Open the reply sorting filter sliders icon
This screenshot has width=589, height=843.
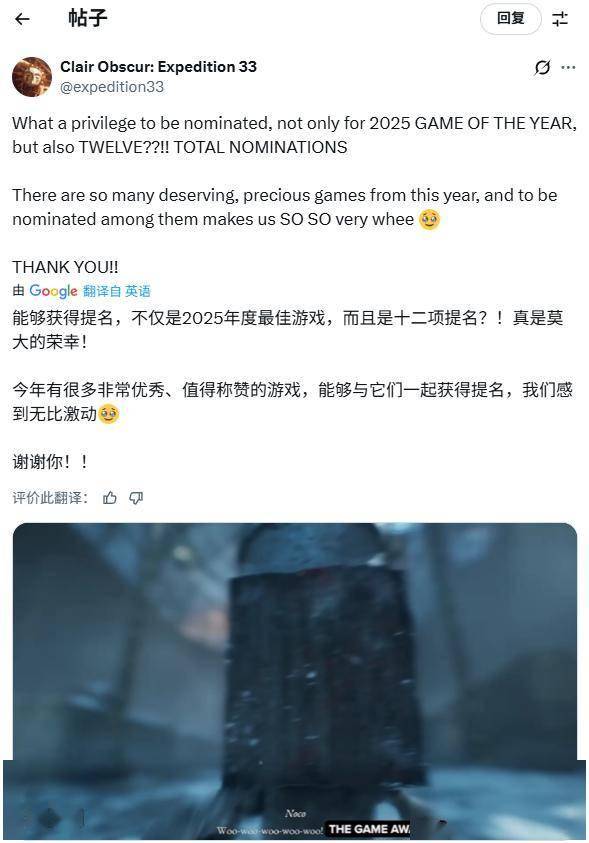pyautogui.click(x=560, y=19)
